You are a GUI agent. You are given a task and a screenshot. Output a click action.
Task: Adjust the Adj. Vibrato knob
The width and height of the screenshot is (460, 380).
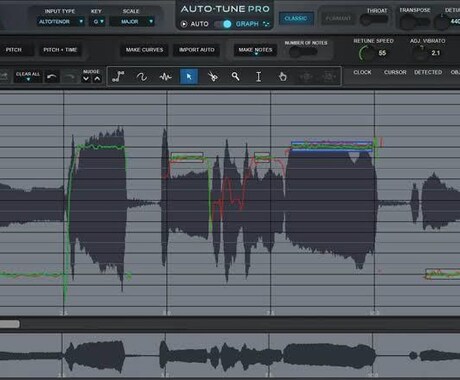[x=421, y=53]
